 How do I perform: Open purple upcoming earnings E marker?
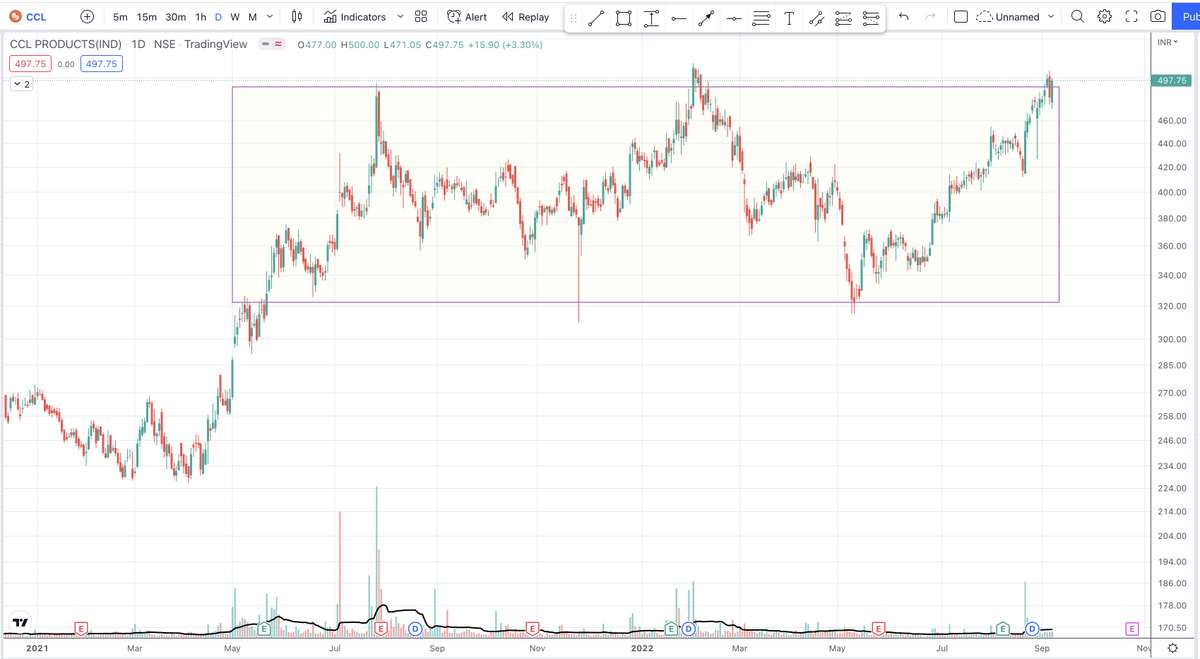1132,629
